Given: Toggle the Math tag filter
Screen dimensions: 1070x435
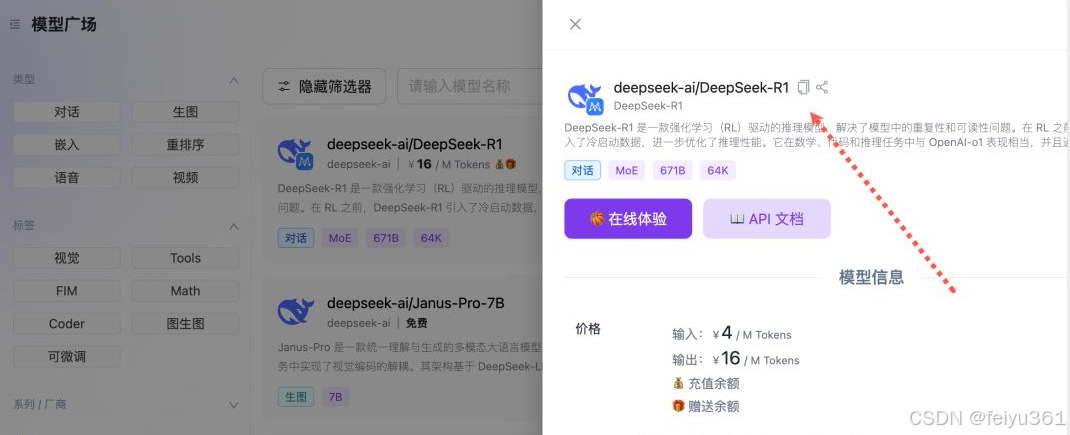Looking at the screenshot, I should [186, 291].
